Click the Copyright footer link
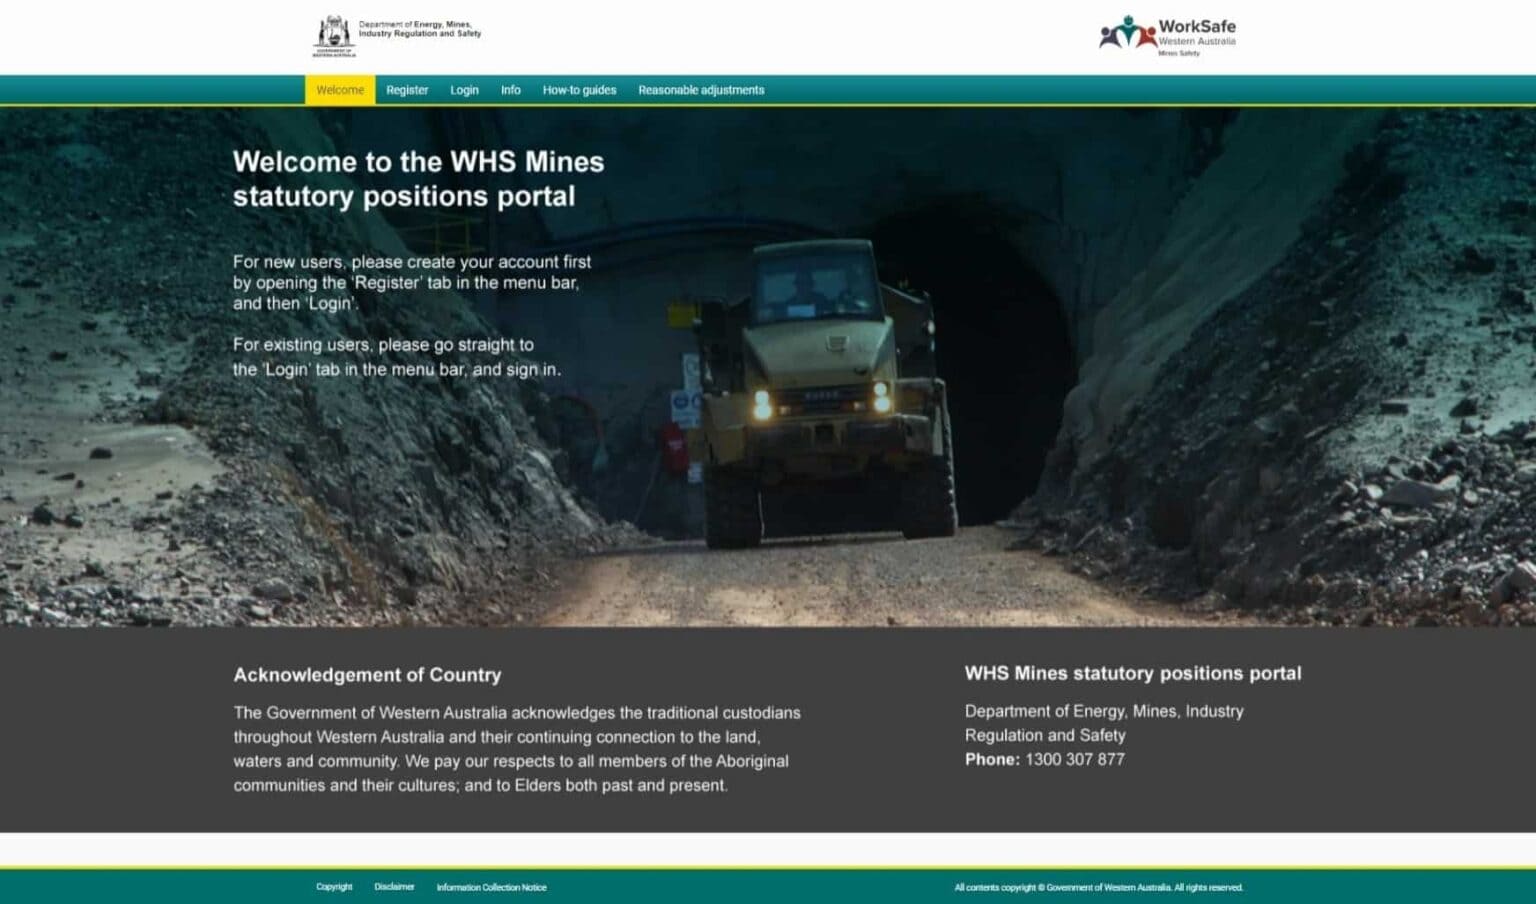 tap(333, 886)
